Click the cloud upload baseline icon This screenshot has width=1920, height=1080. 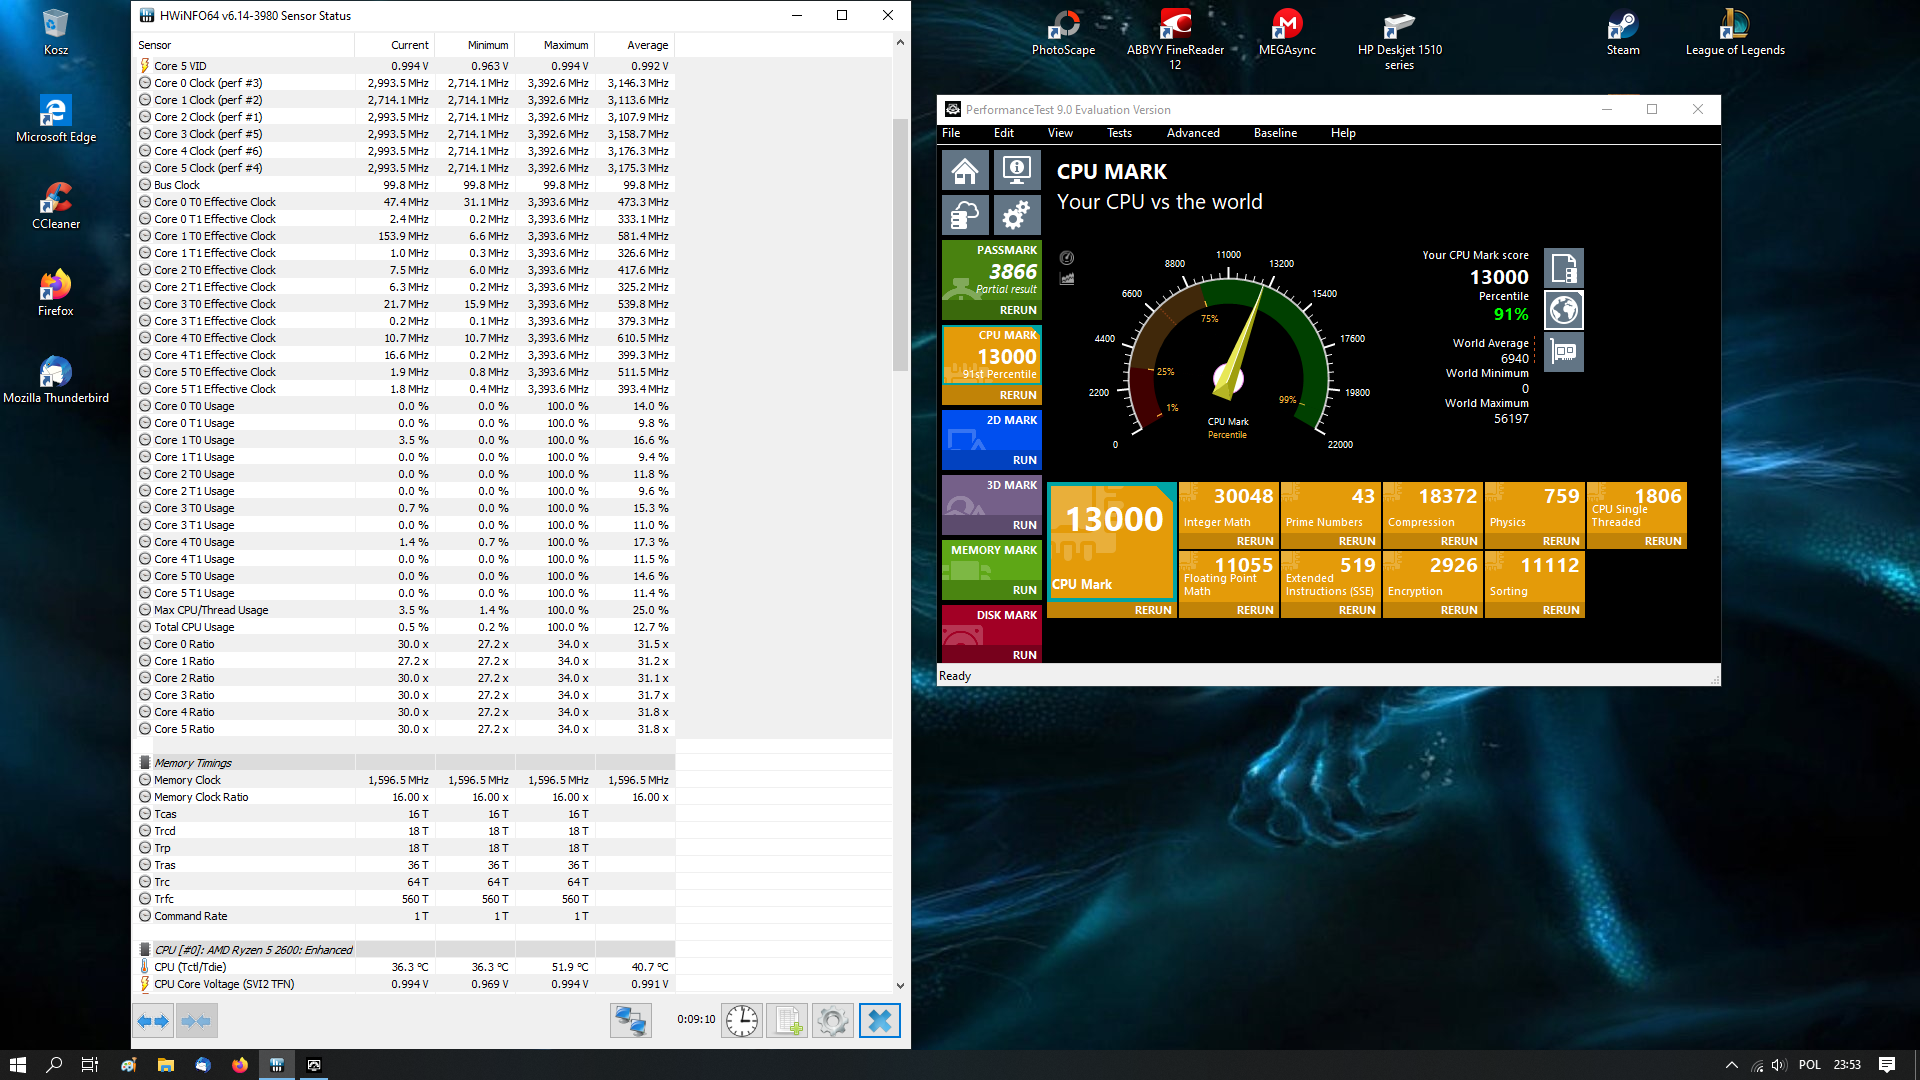pos(964,215)
